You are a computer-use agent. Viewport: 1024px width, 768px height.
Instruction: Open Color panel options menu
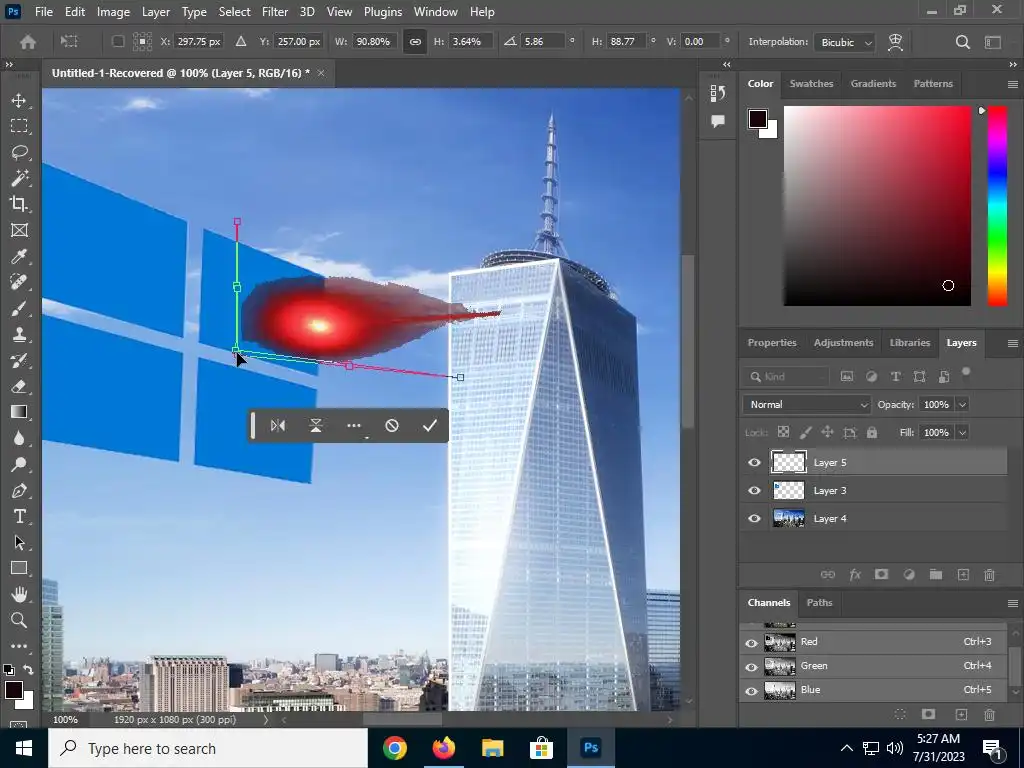tap(1012, 84)
